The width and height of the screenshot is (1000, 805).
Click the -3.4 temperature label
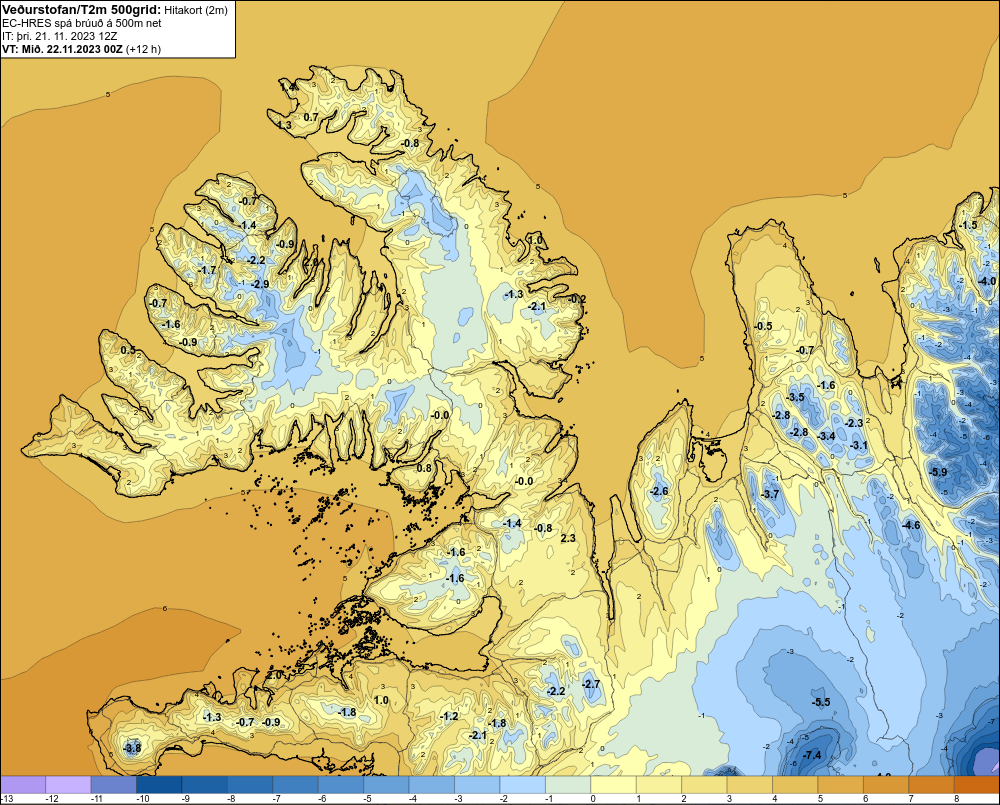click(x=827, y=436)
